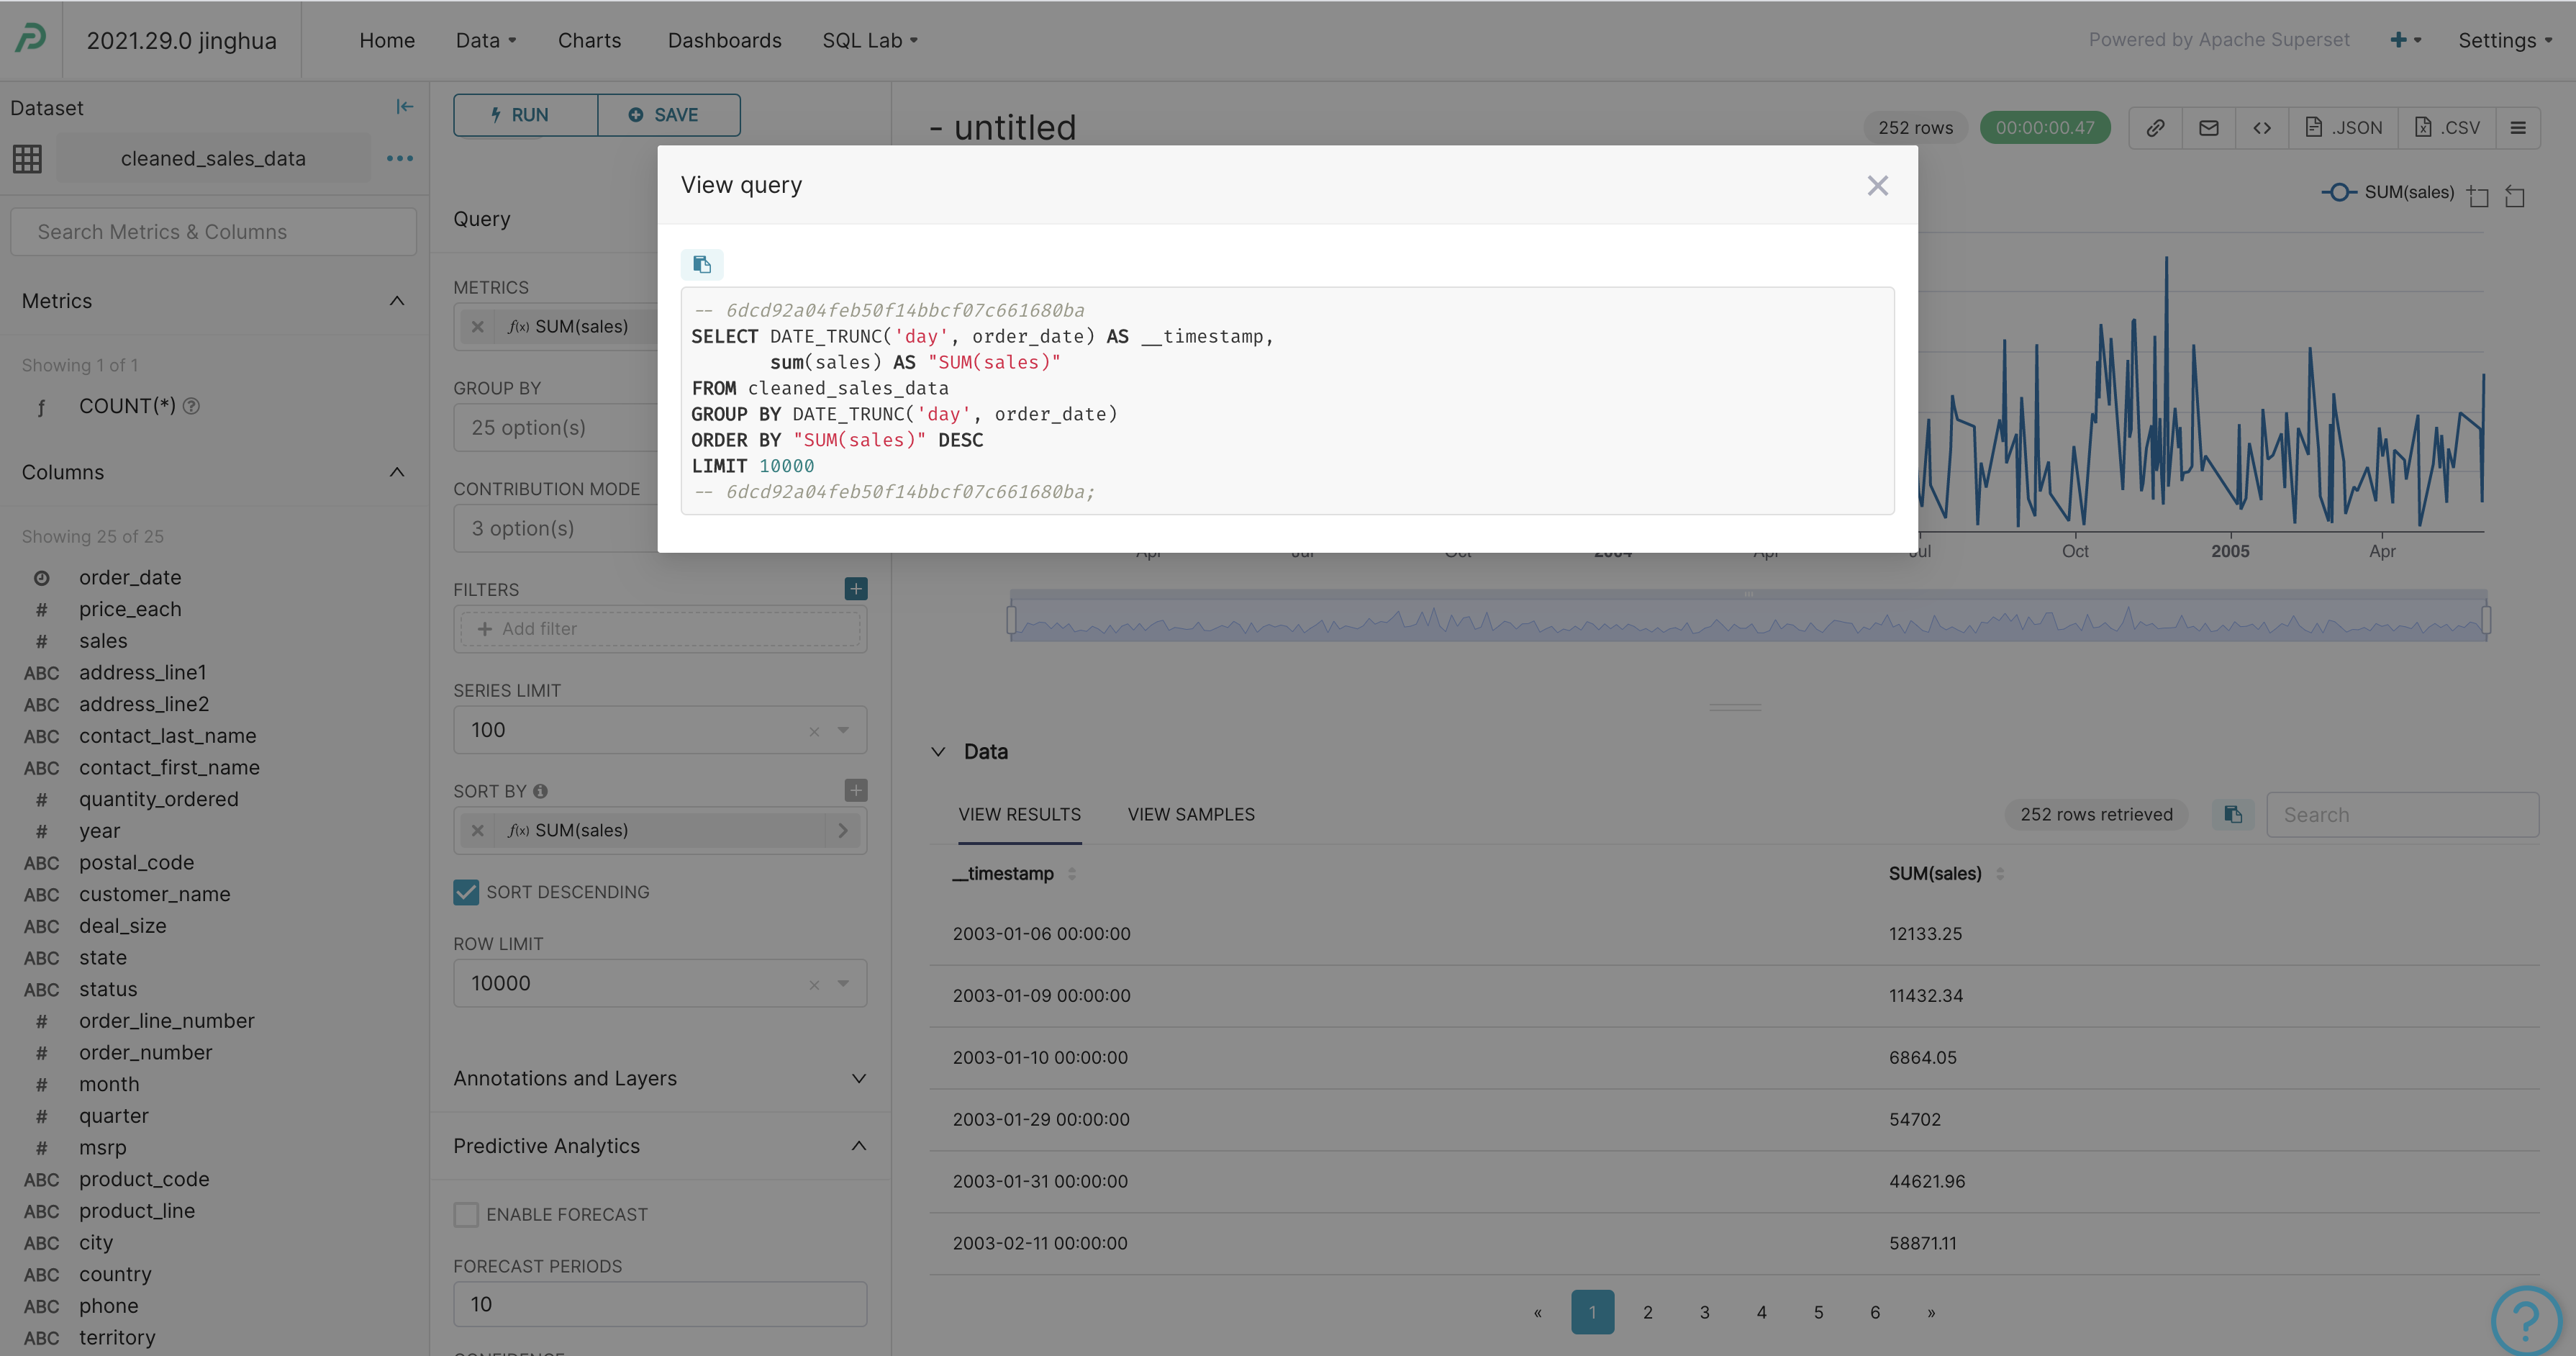Export chart data as .CSV

pyautogui.click(x=2447, y=128)
